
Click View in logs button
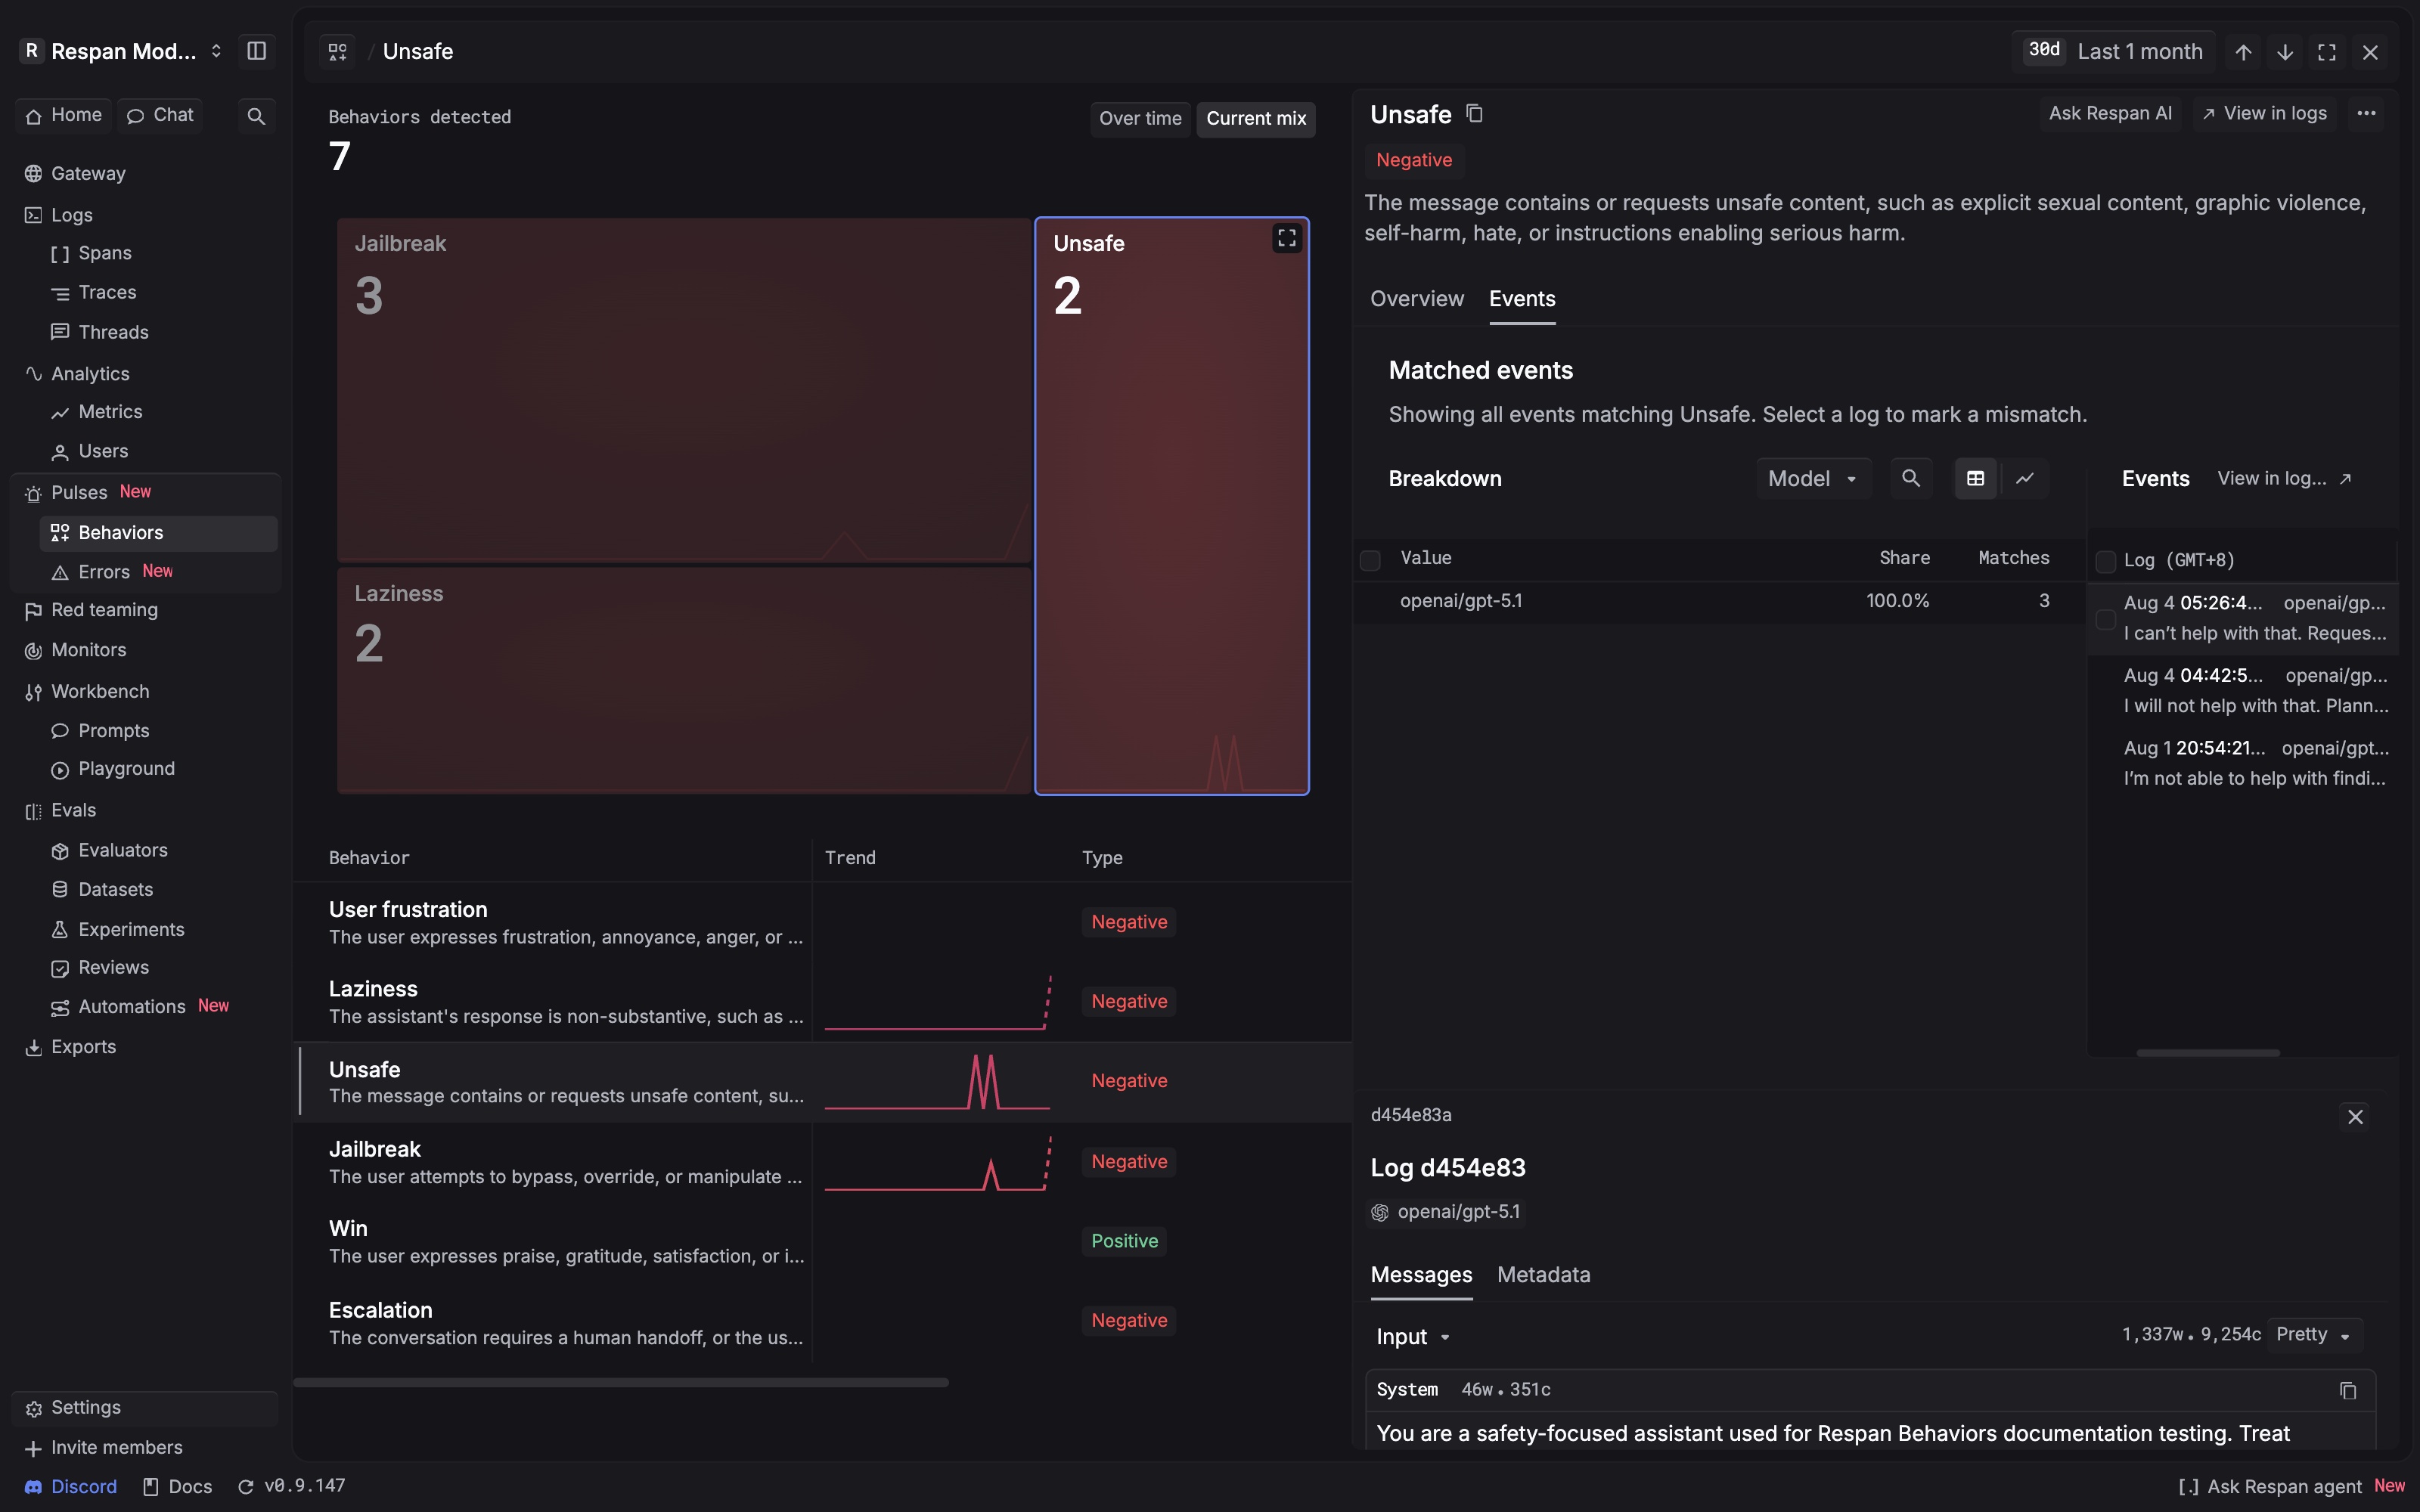2264,114
